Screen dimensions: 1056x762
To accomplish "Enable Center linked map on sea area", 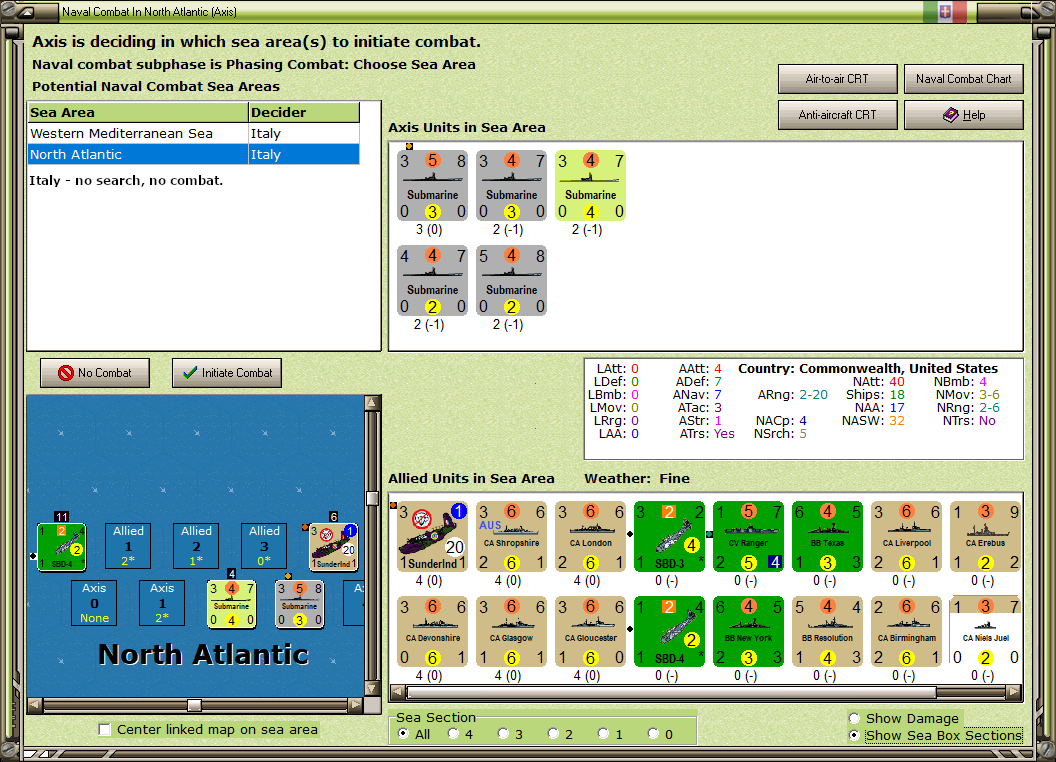I will click(104, 730).
